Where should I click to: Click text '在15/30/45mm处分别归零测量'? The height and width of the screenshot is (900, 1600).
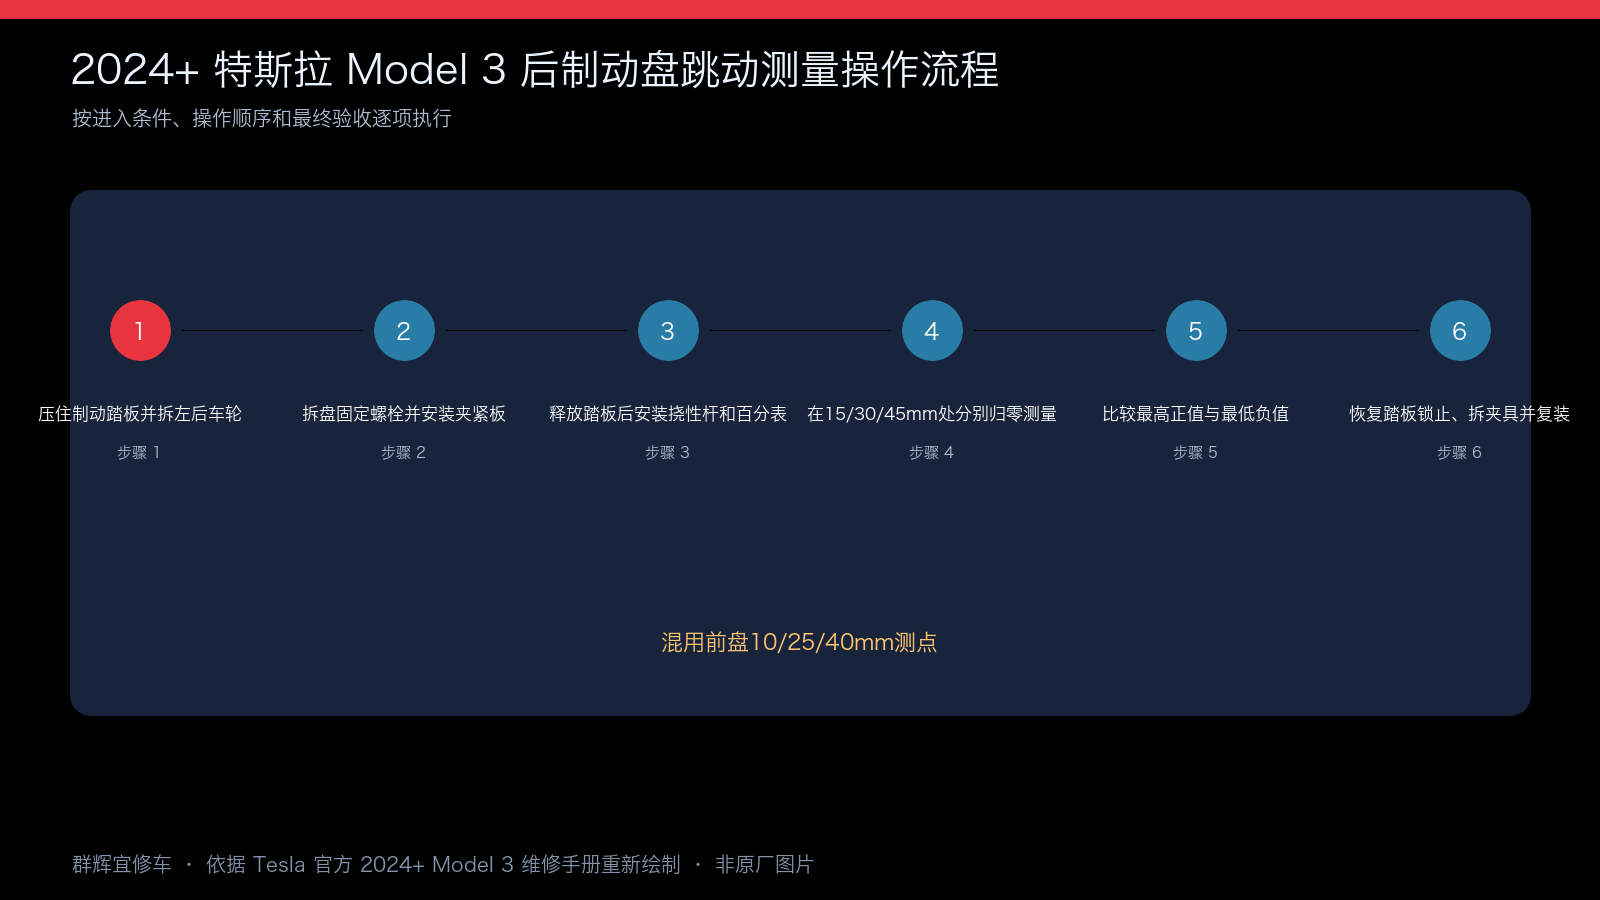pos(932,414)
